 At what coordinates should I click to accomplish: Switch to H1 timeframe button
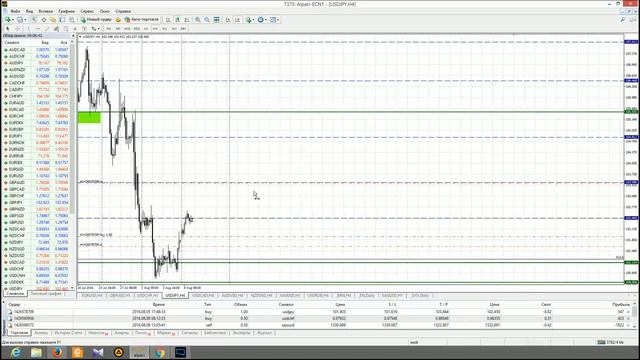click(x=146, y=29)
